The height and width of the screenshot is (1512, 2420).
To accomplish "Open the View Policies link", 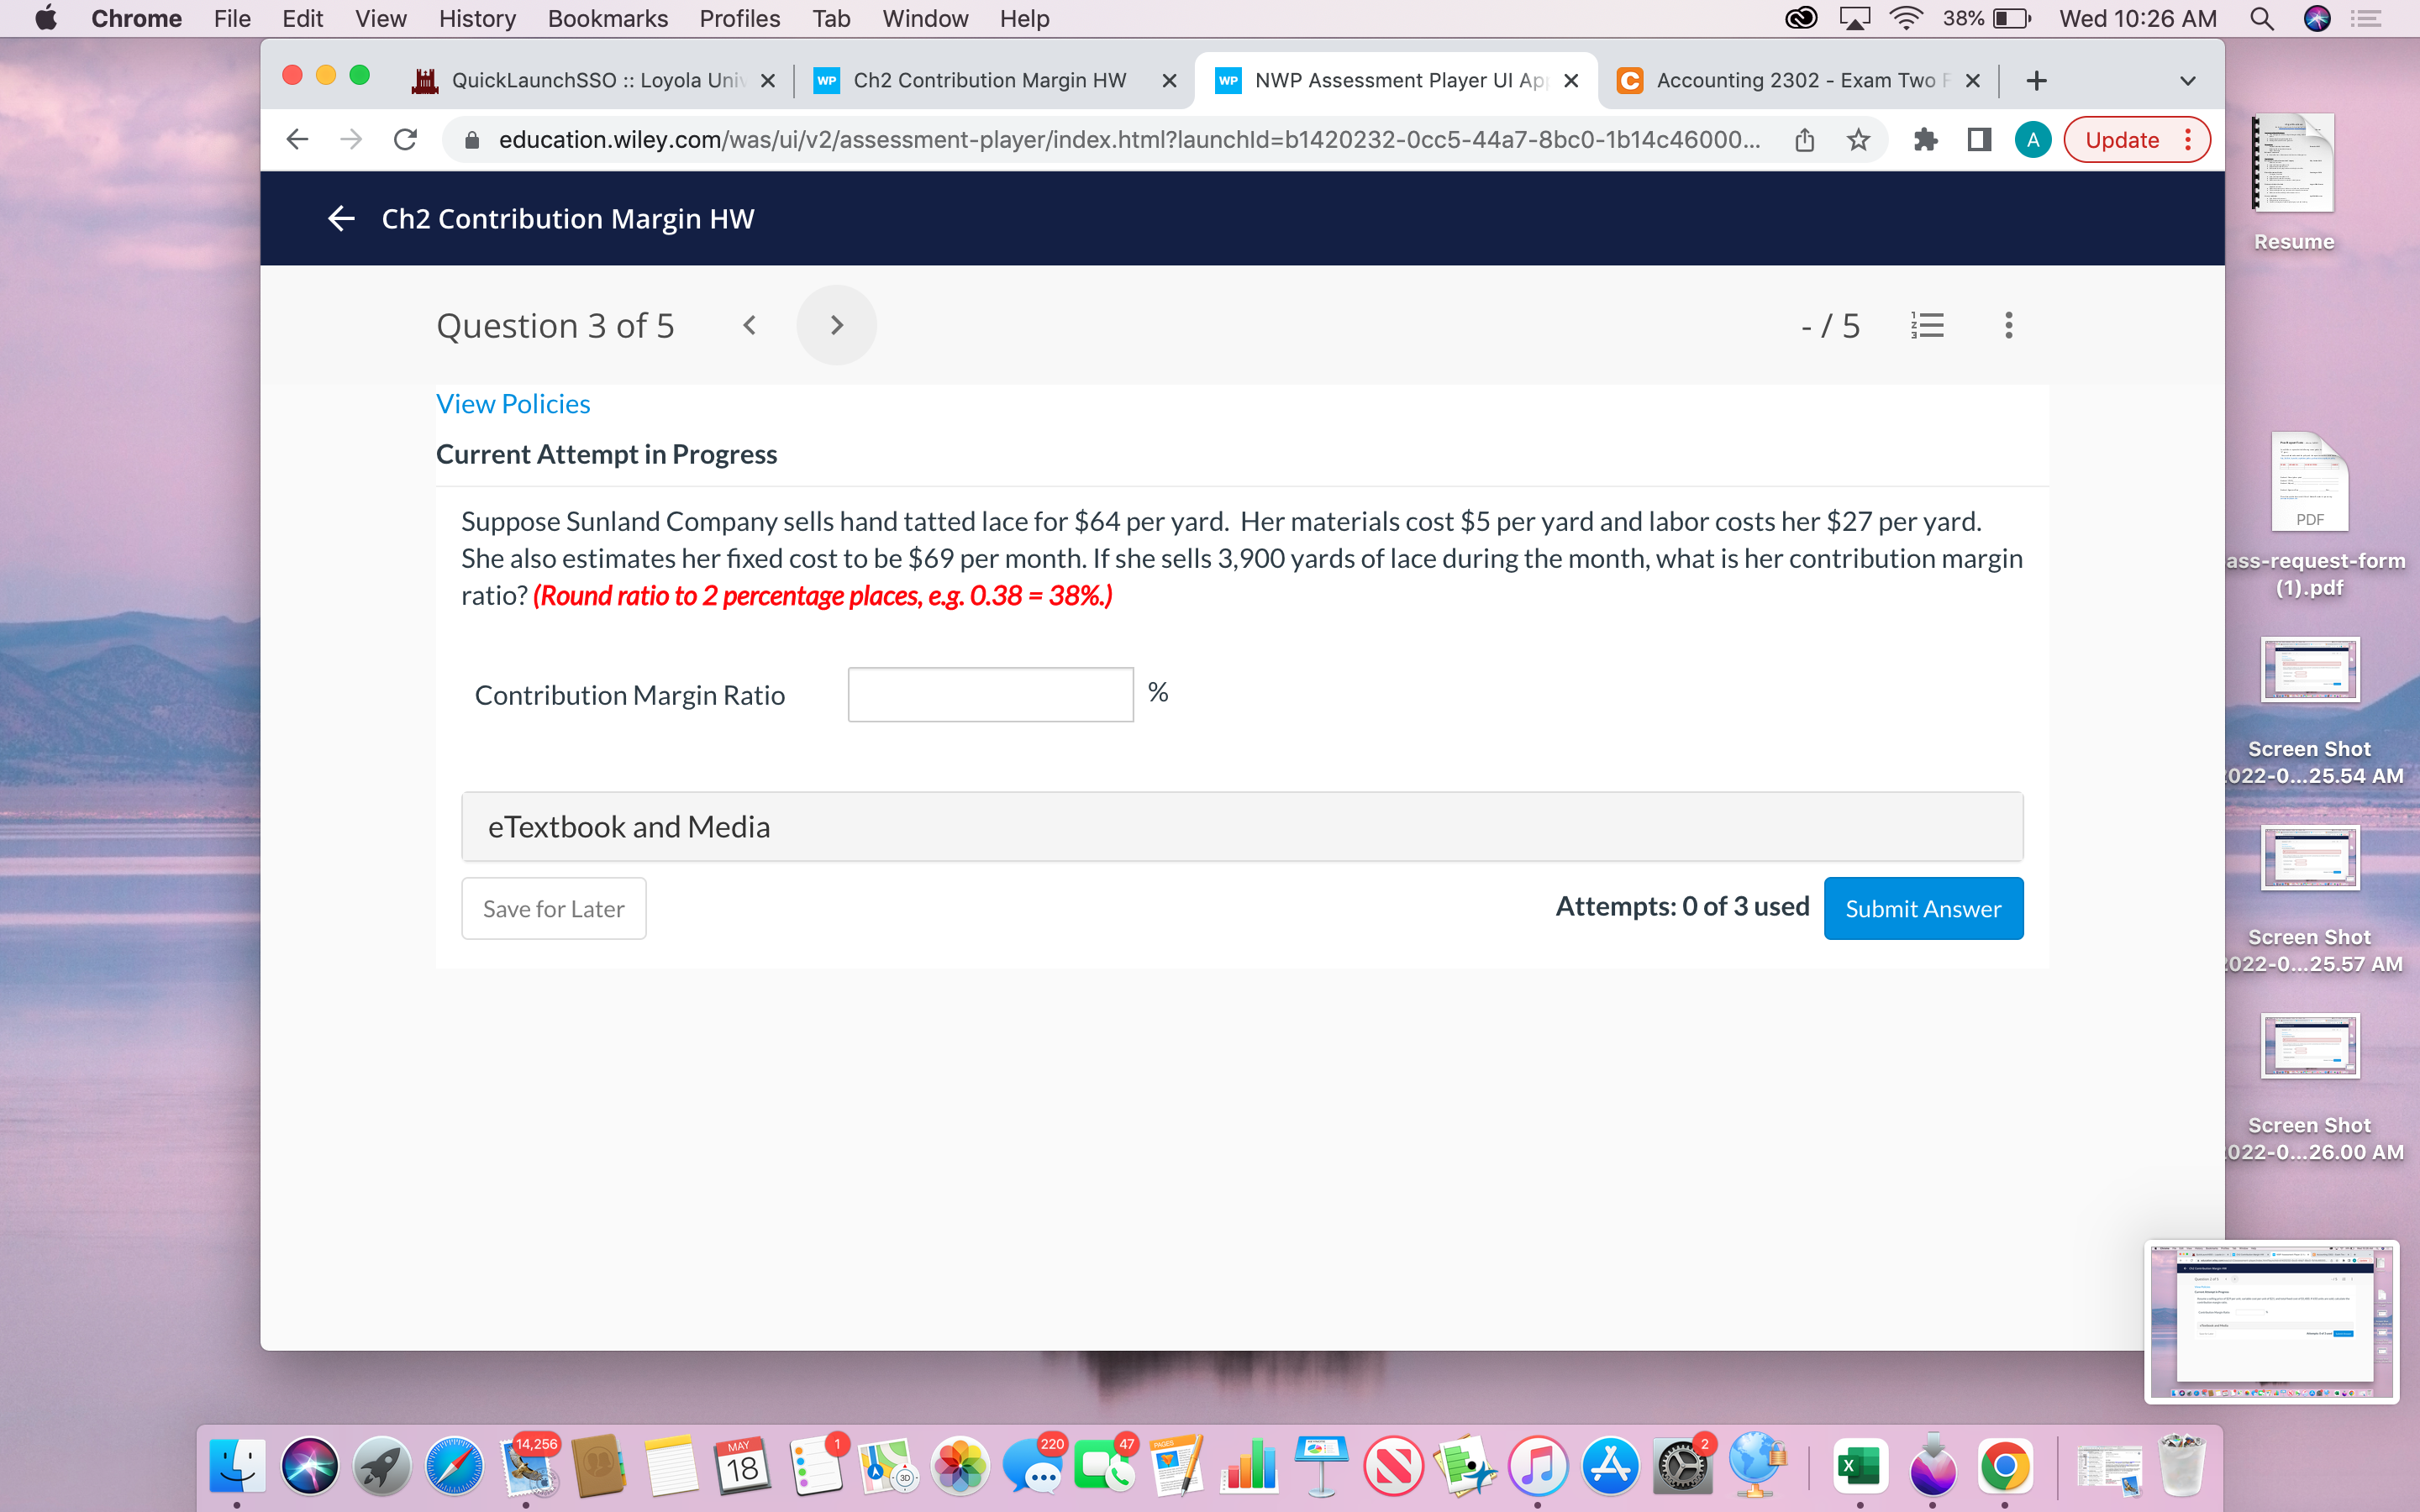I will click(x=513, y=403).
